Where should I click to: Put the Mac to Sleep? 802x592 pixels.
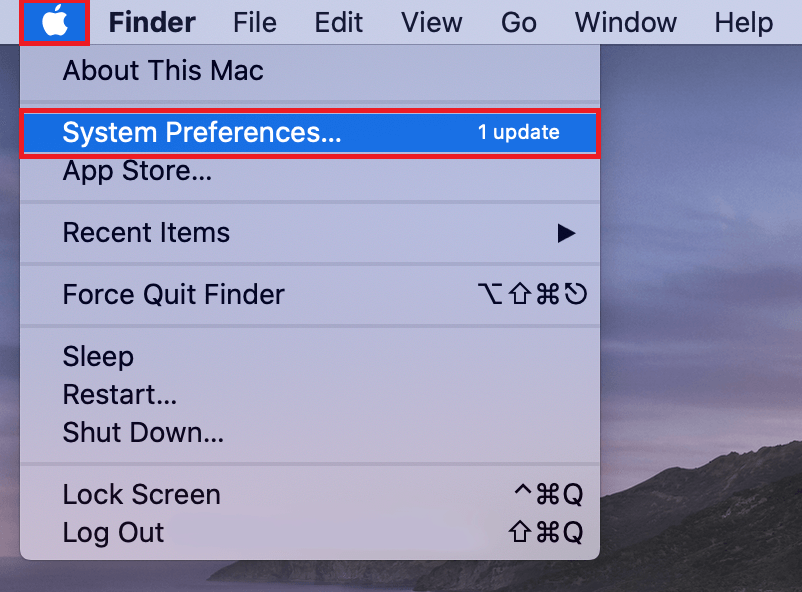click(95, 356)
